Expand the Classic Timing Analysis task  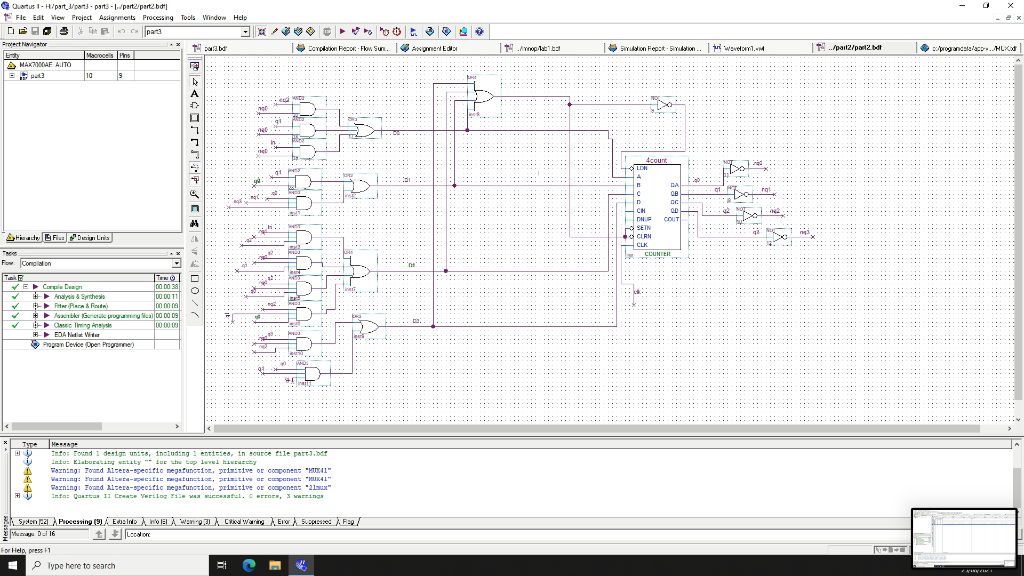[x=36, y=325]
